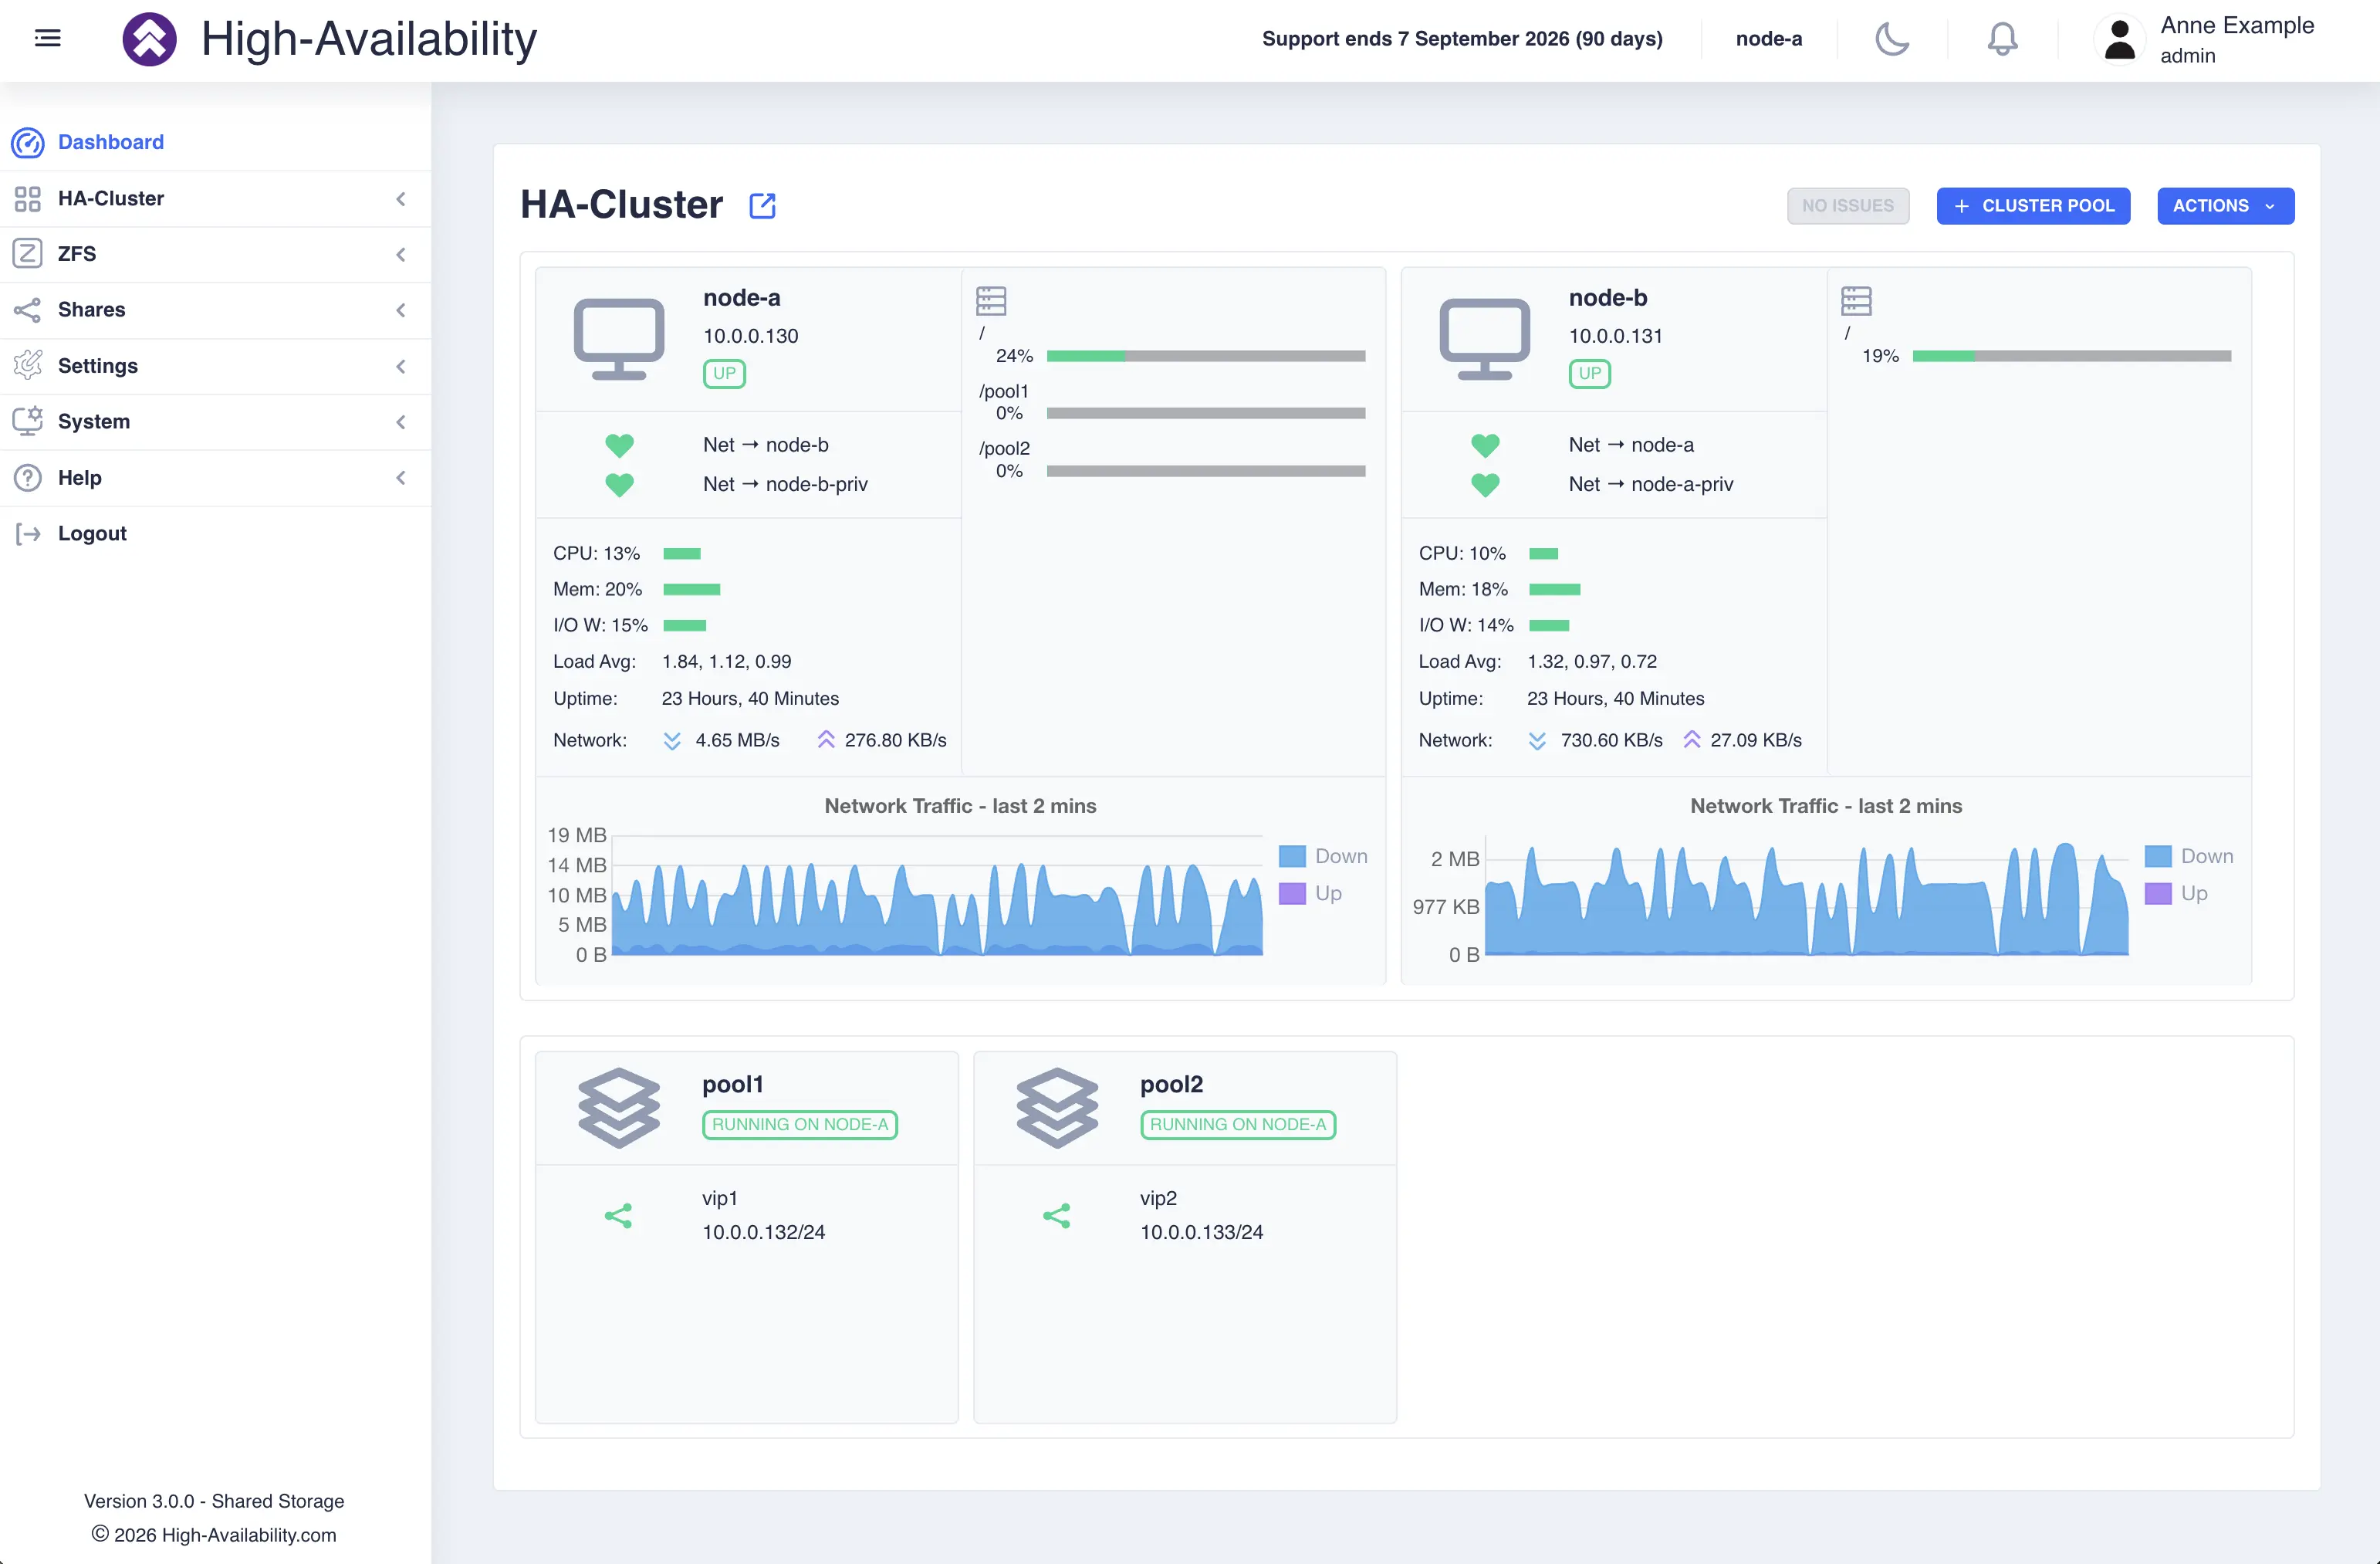Click node-a root filesystem 24% usage bar
2380x1564 pixels.
tap(1206, 356)
